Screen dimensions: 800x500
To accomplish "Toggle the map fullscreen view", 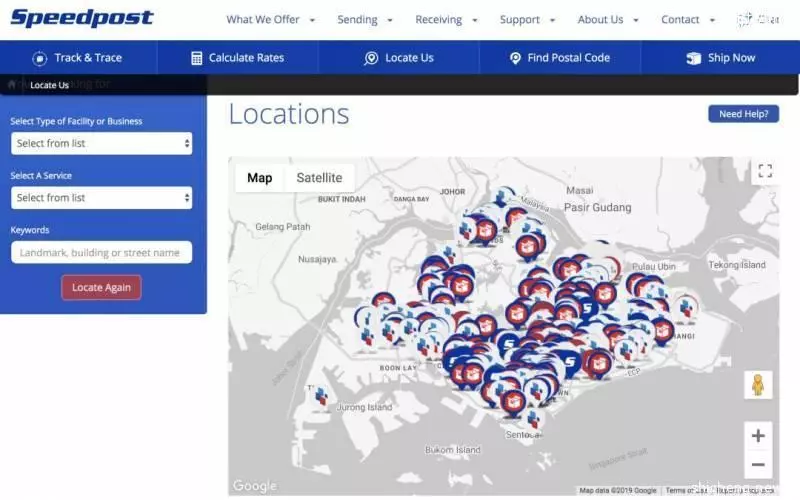I will coord(765,171).
